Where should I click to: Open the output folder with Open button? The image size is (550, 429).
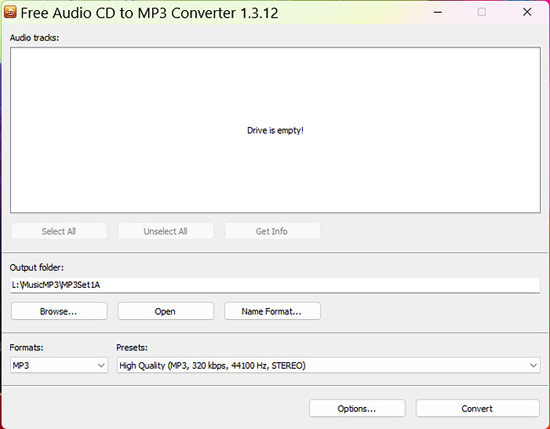166,311
